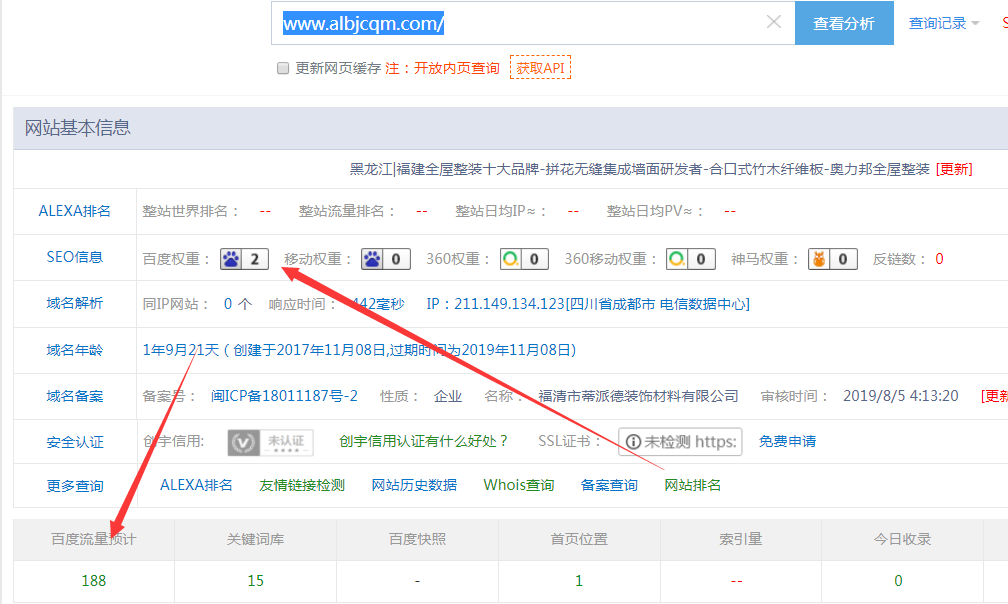Open 友情链接检测 link

(x=302, y=485)
